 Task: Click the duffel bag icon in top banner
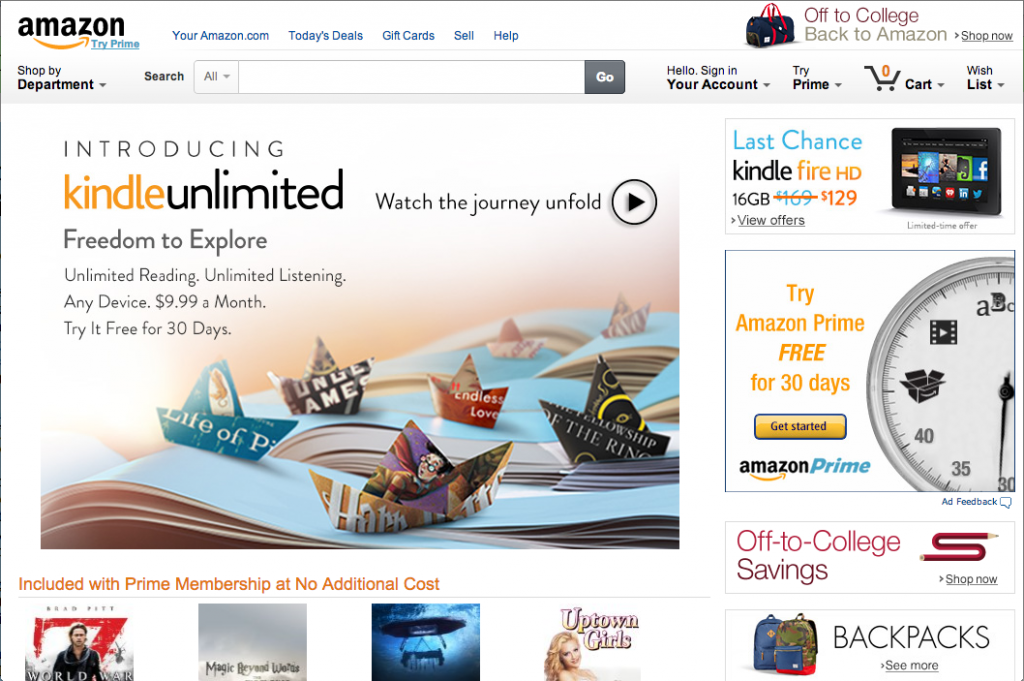coord(771,26)
